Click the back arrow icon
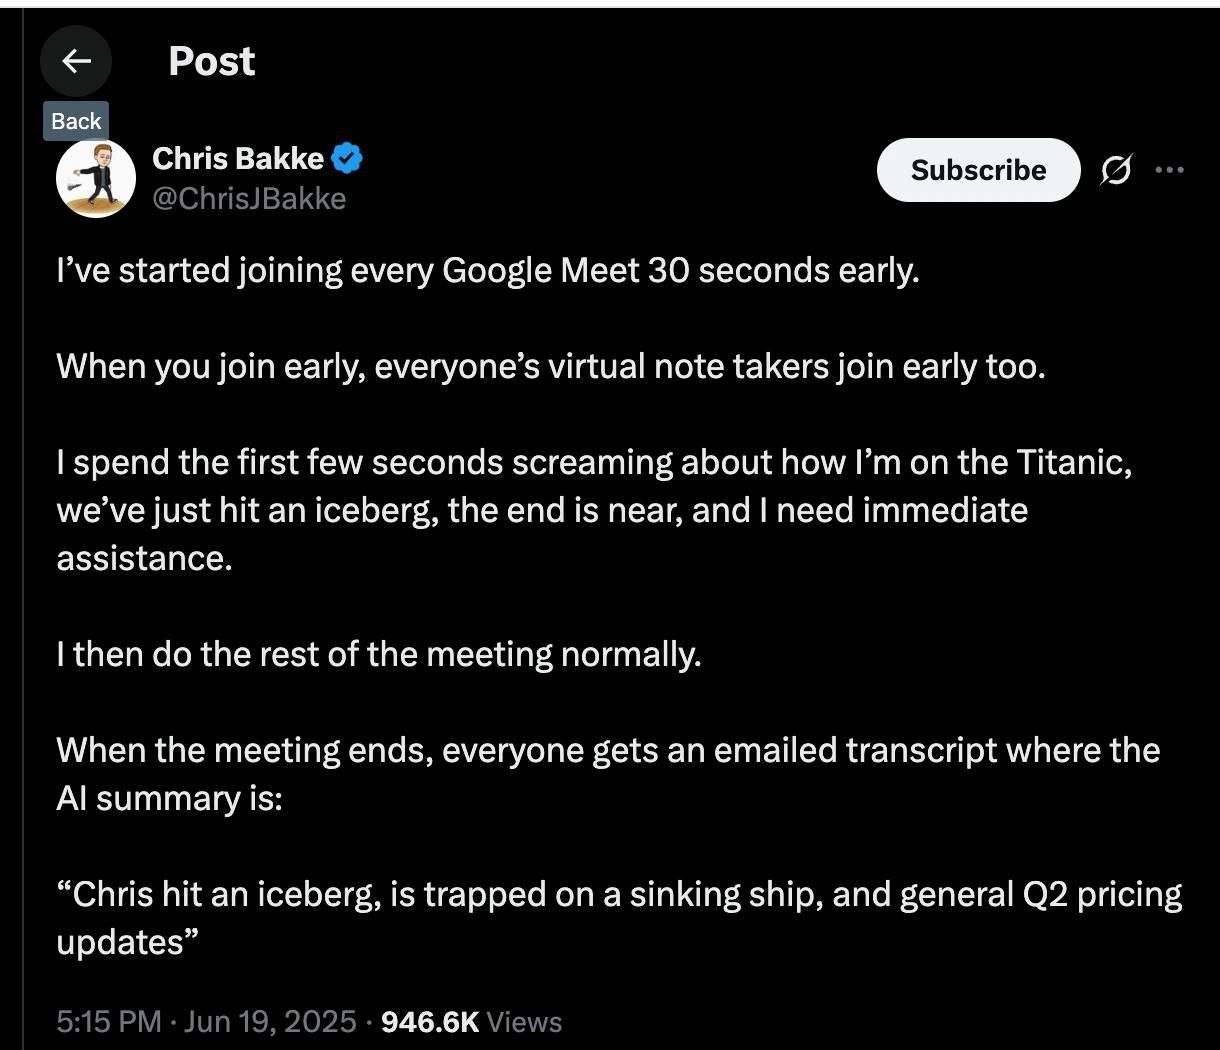The image size is (1220, 1050). 76,61
